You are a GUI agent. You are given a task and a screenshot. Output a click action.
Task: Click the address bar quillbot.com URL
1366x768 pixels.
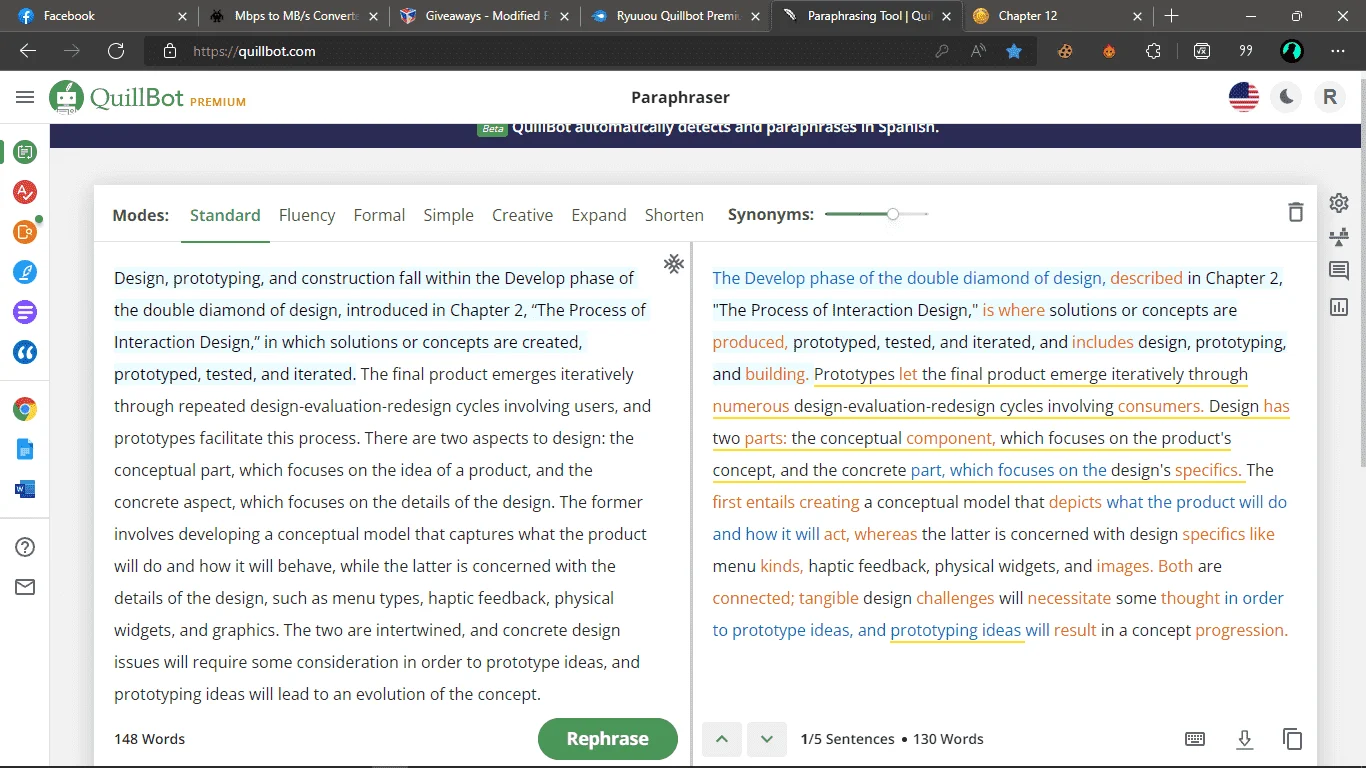click(254, 51)
